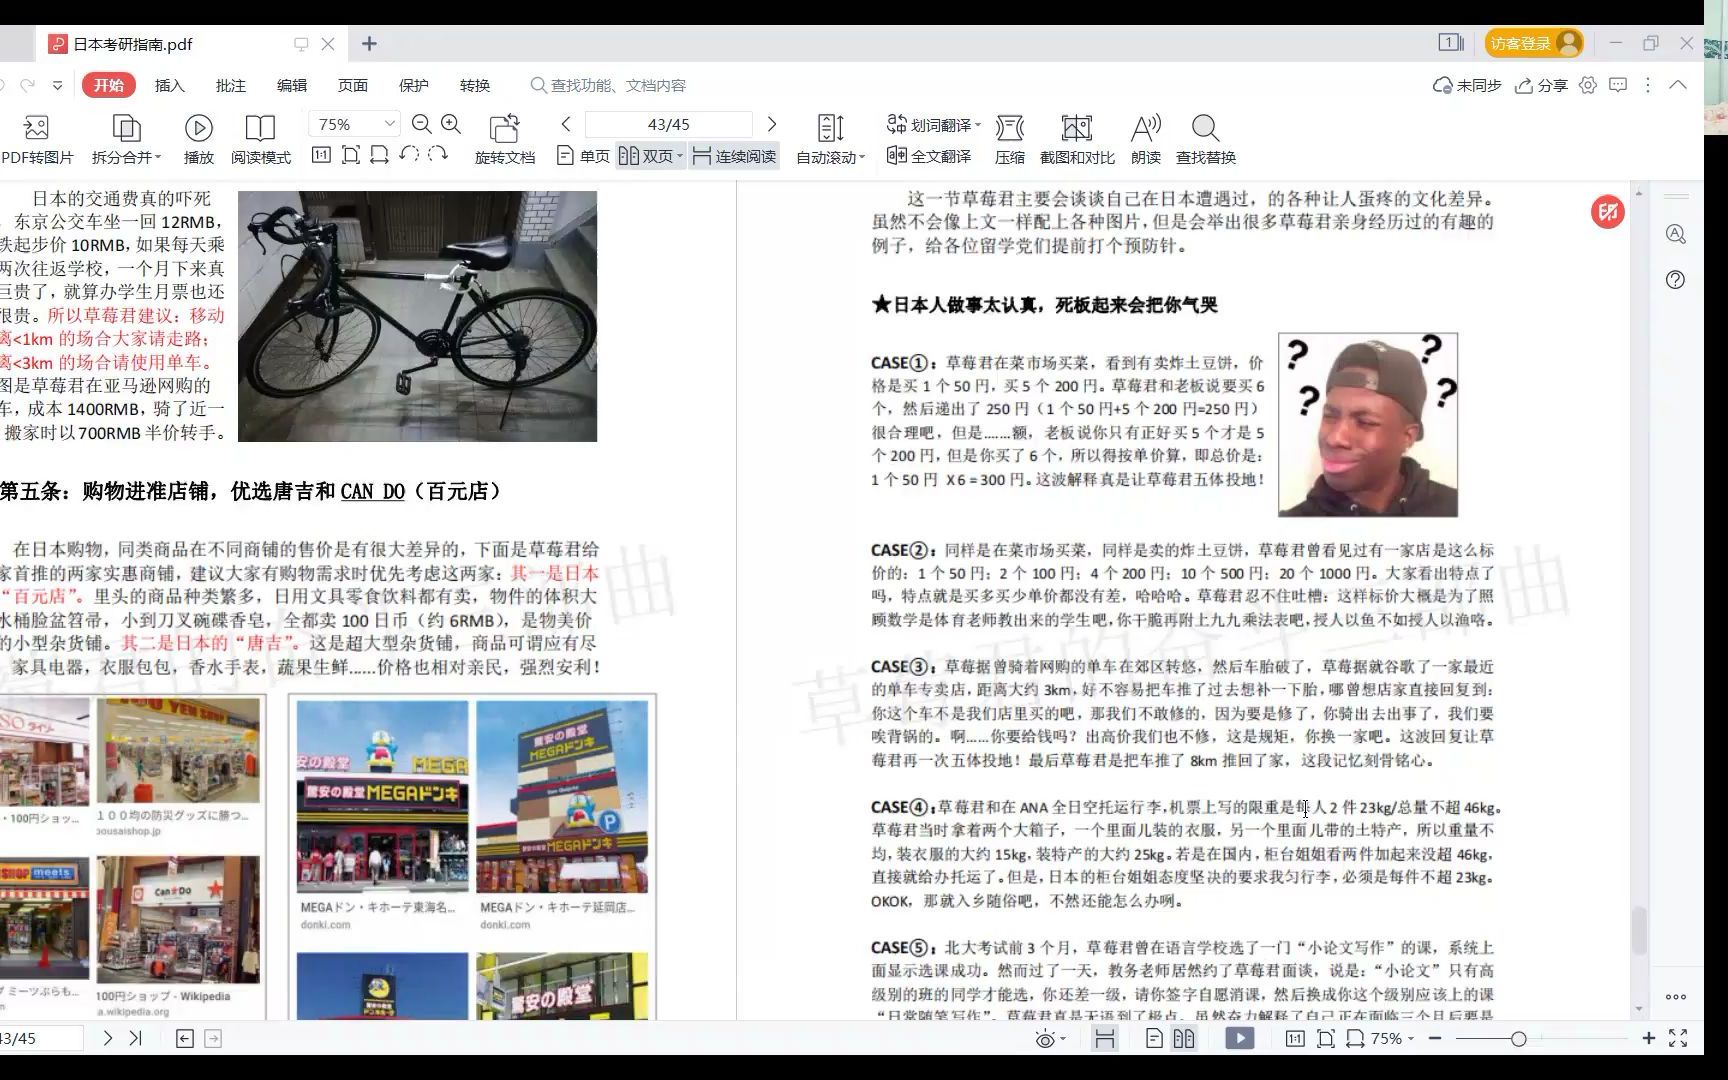The width and height of the screenshot is (1728, 1080).
Task: Enter fullscreen from status bar
Action: [1679, 1039]
